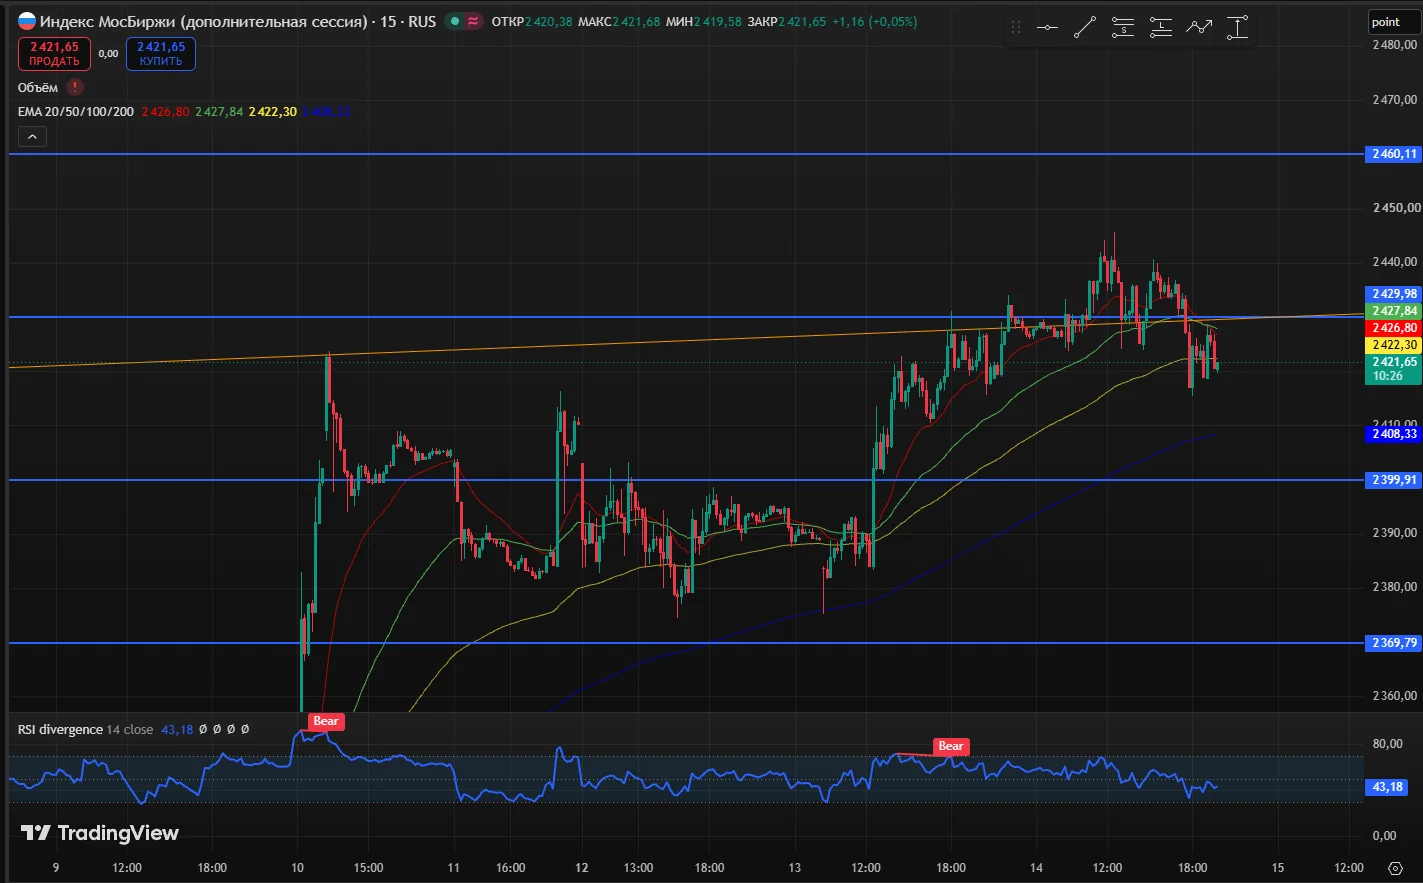Click date 10 on the time axis
Image resolution: width=1423 pixels, height=883 pixels.
[x=297, y=867]
